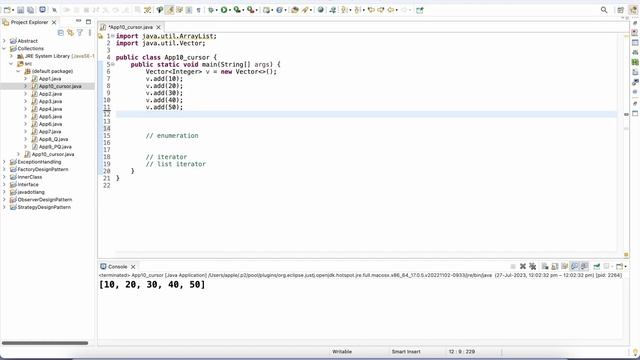Save the current file with Save icon
The height and width of the screenshot is (360, 640).
pos(20,10)
